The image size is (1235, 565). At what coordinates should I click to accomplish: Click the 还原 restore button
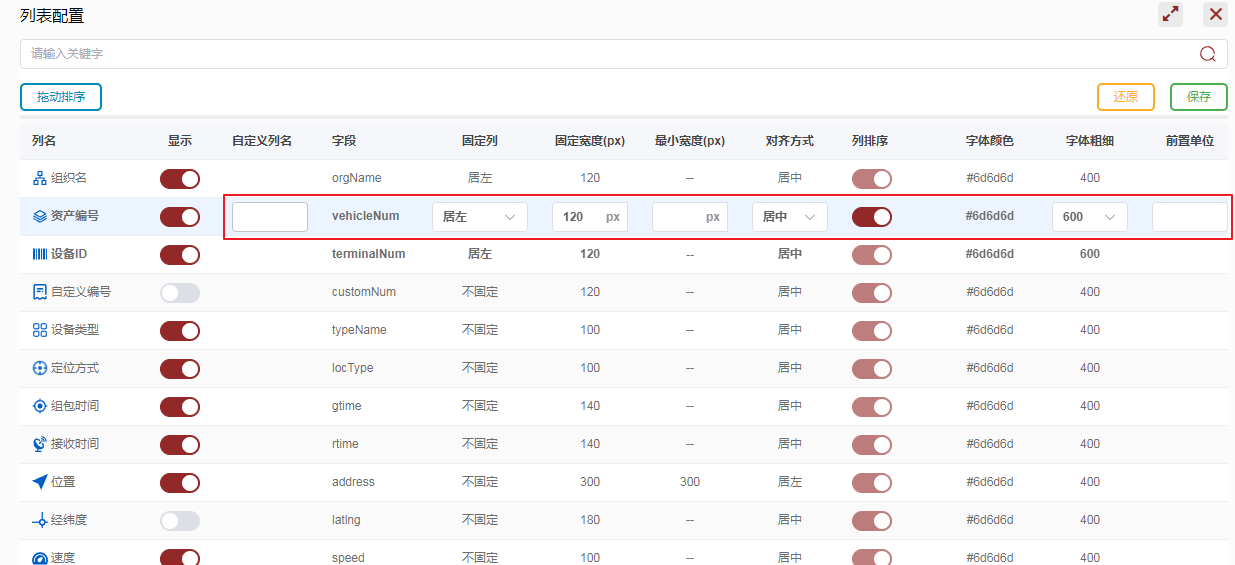coord(1126,97)
